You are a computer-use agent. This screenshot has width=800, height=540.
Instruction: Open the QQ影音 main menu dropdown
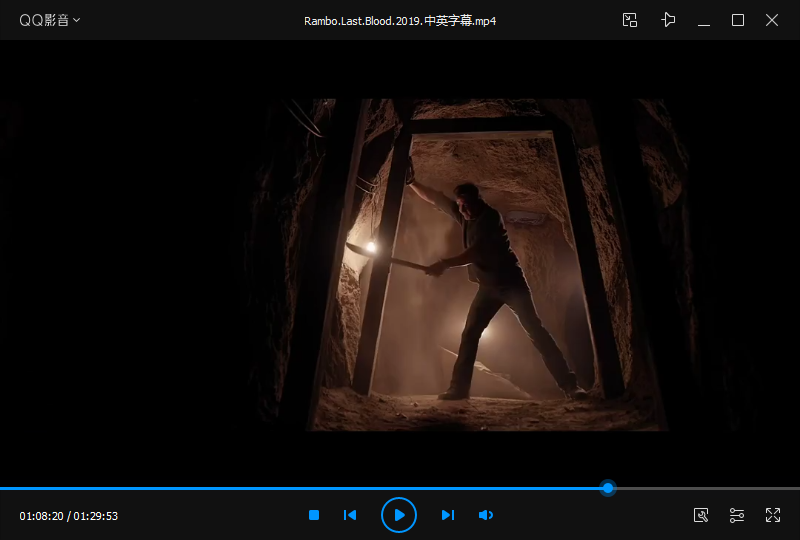point(49,20)
